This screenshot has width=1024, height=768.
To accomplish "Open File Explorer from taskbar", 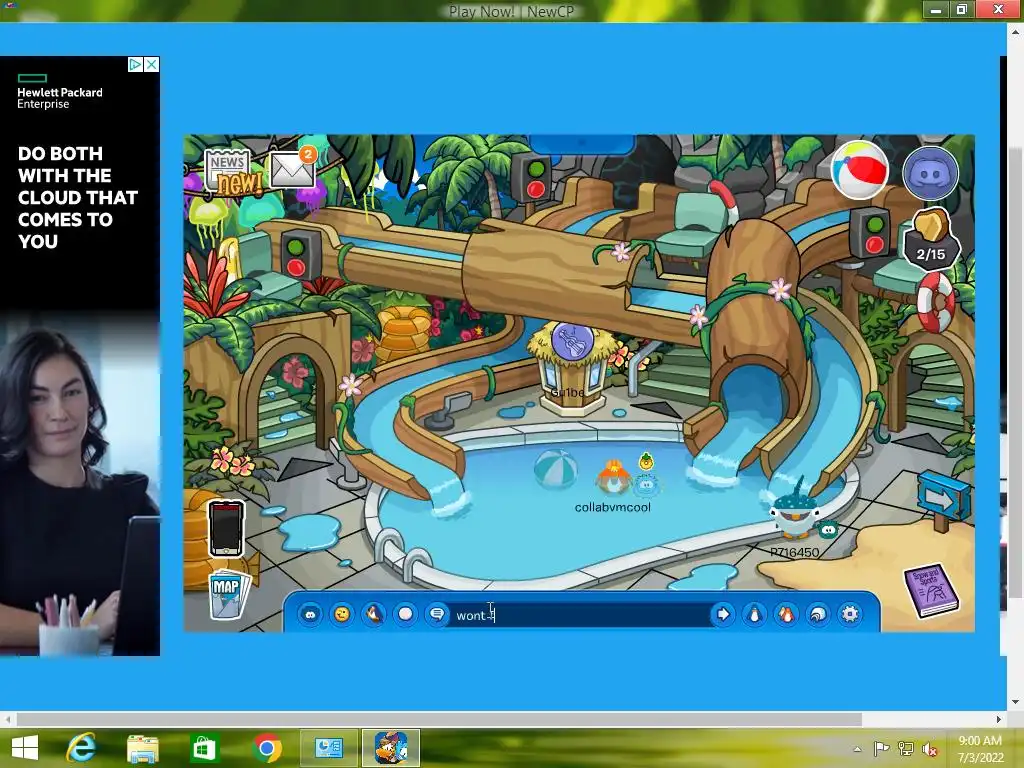I will point(142,749).
